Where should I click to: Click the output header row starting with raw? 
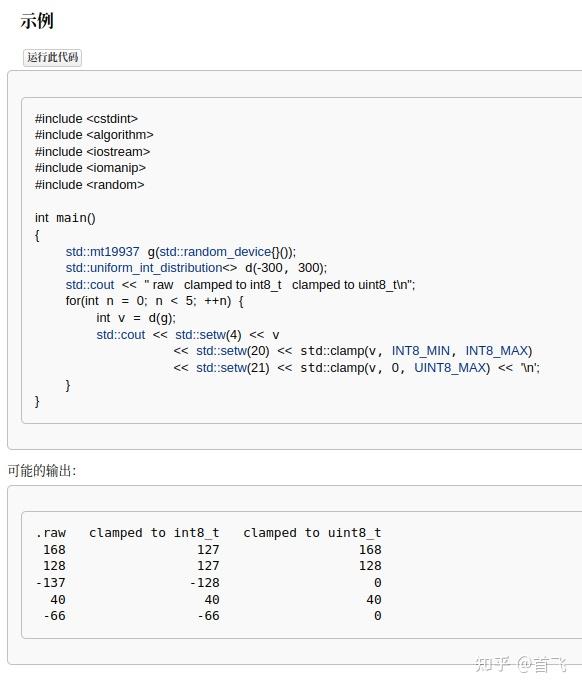tap(208, 533)
